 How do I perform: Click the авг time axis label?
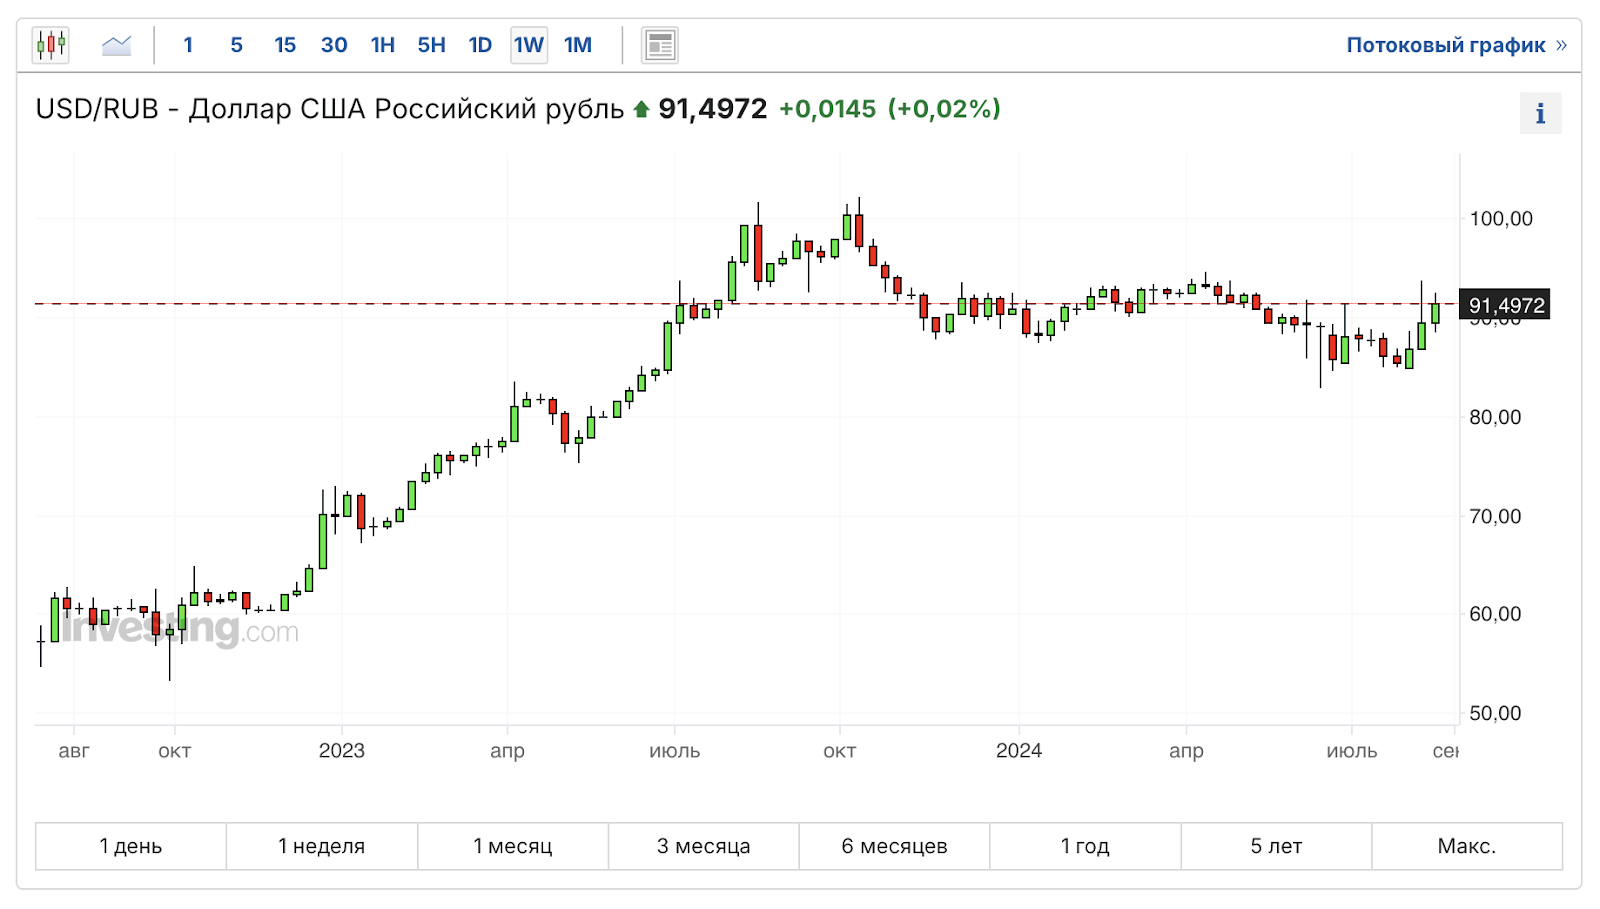74,751
